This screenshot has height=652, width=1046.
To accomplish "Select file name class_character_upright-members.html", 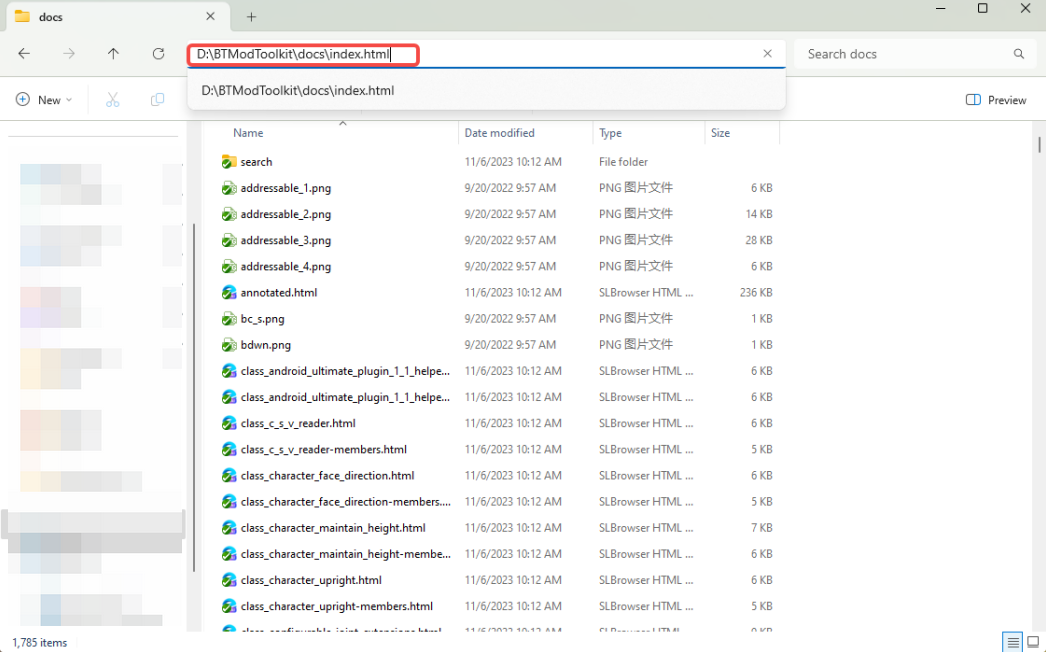I will [337, 606].
